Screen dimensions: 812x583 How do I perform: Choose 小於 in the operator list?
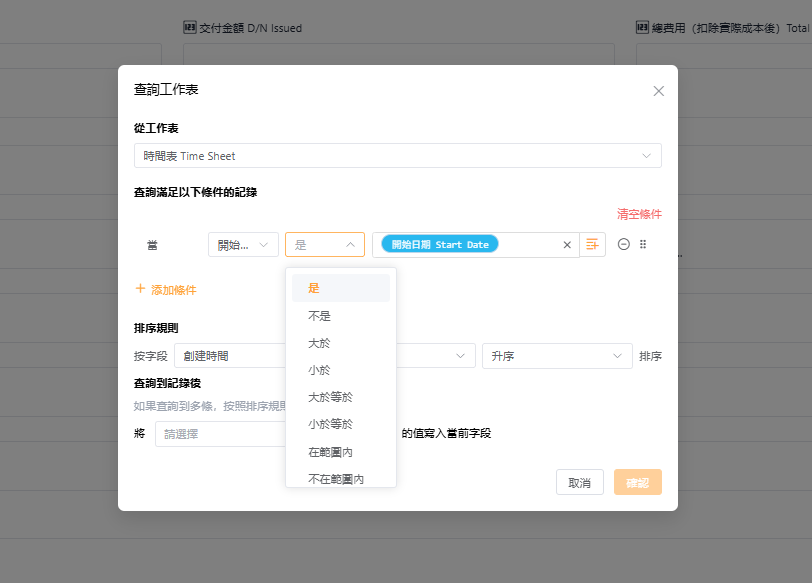(320, 370)
